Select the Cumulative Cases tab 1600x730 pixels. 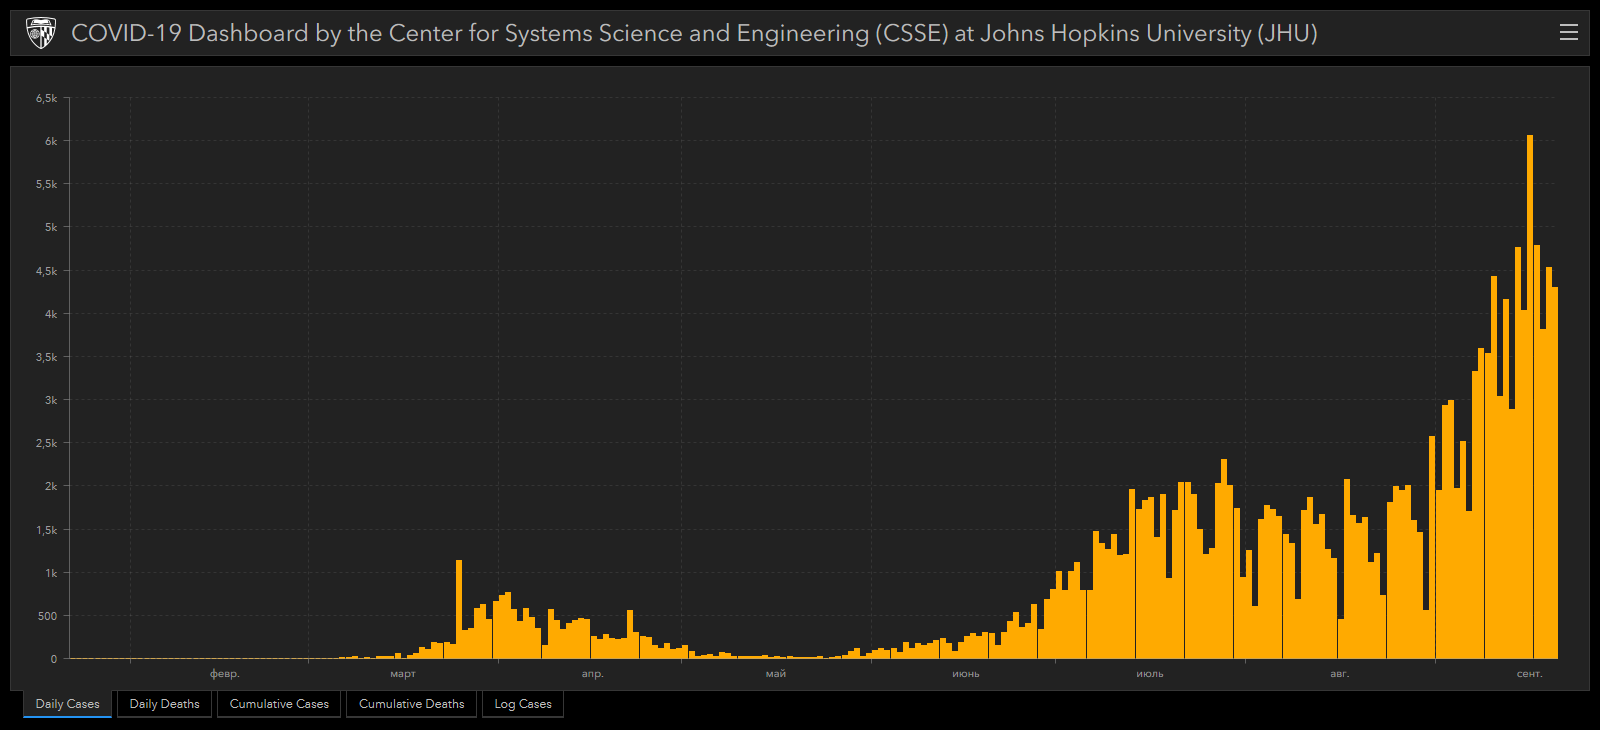(279, 704)
